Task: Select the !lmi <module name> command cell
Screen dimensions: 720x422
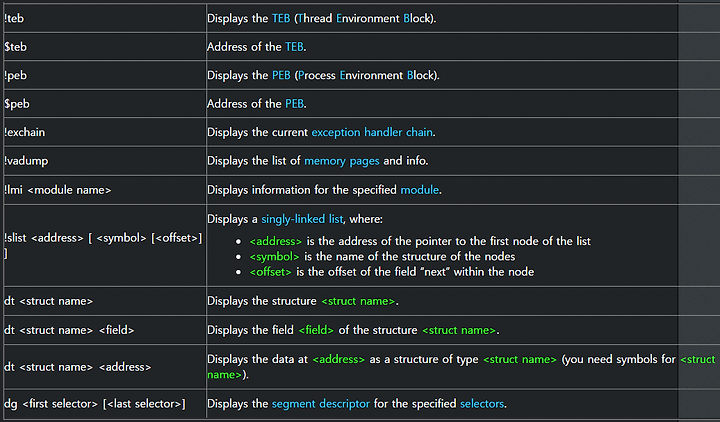Action: click(105, 190)
